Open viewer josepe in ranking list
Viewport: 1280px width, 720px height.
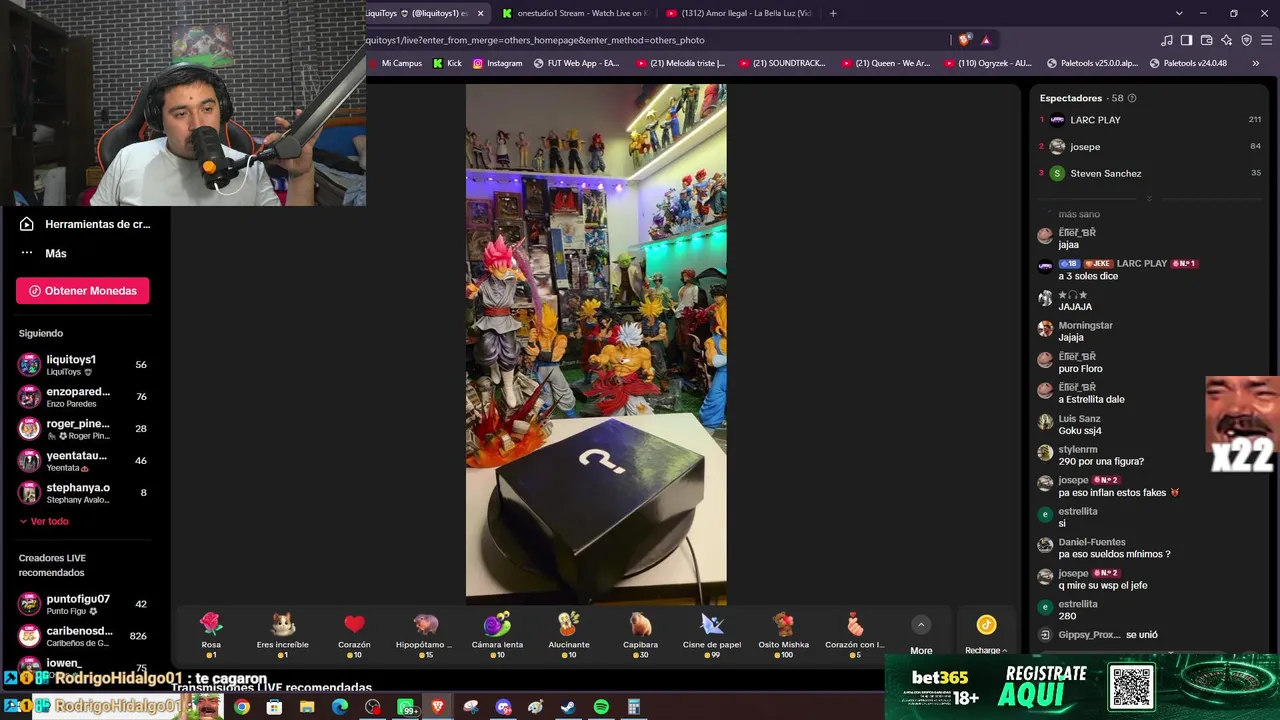click(1150, 147)
